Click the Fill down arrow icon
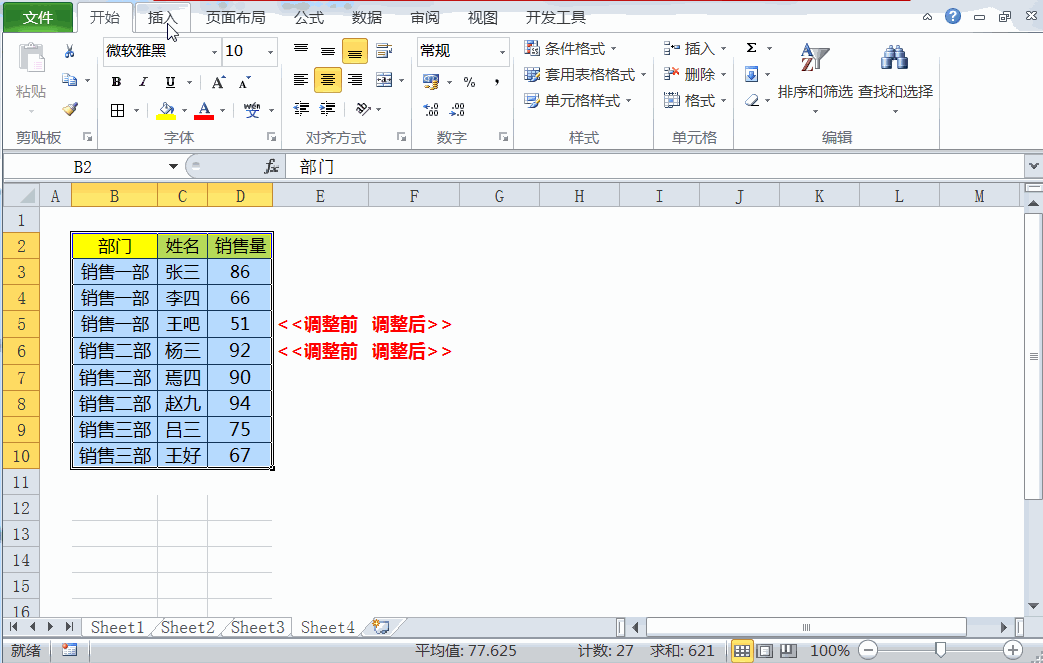The image size is (1043, 663). pyautogui.click(x=752, y=74)
